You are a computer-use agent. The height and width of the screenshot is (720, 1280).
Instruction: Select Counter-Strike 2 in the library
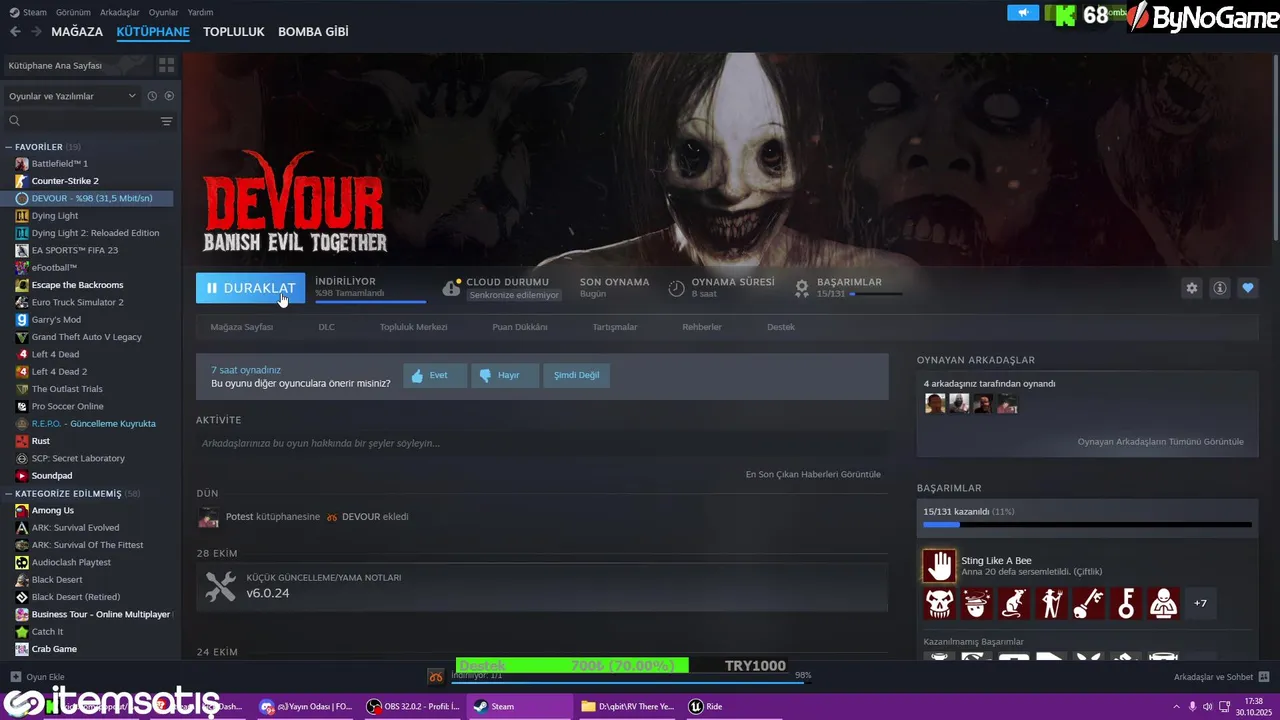[x=65, y=181]
